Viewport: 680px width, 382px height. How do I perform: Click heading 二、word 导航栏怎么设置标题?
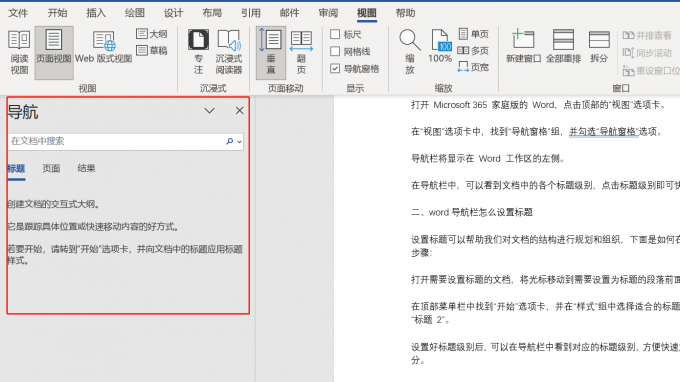(472, 212)
